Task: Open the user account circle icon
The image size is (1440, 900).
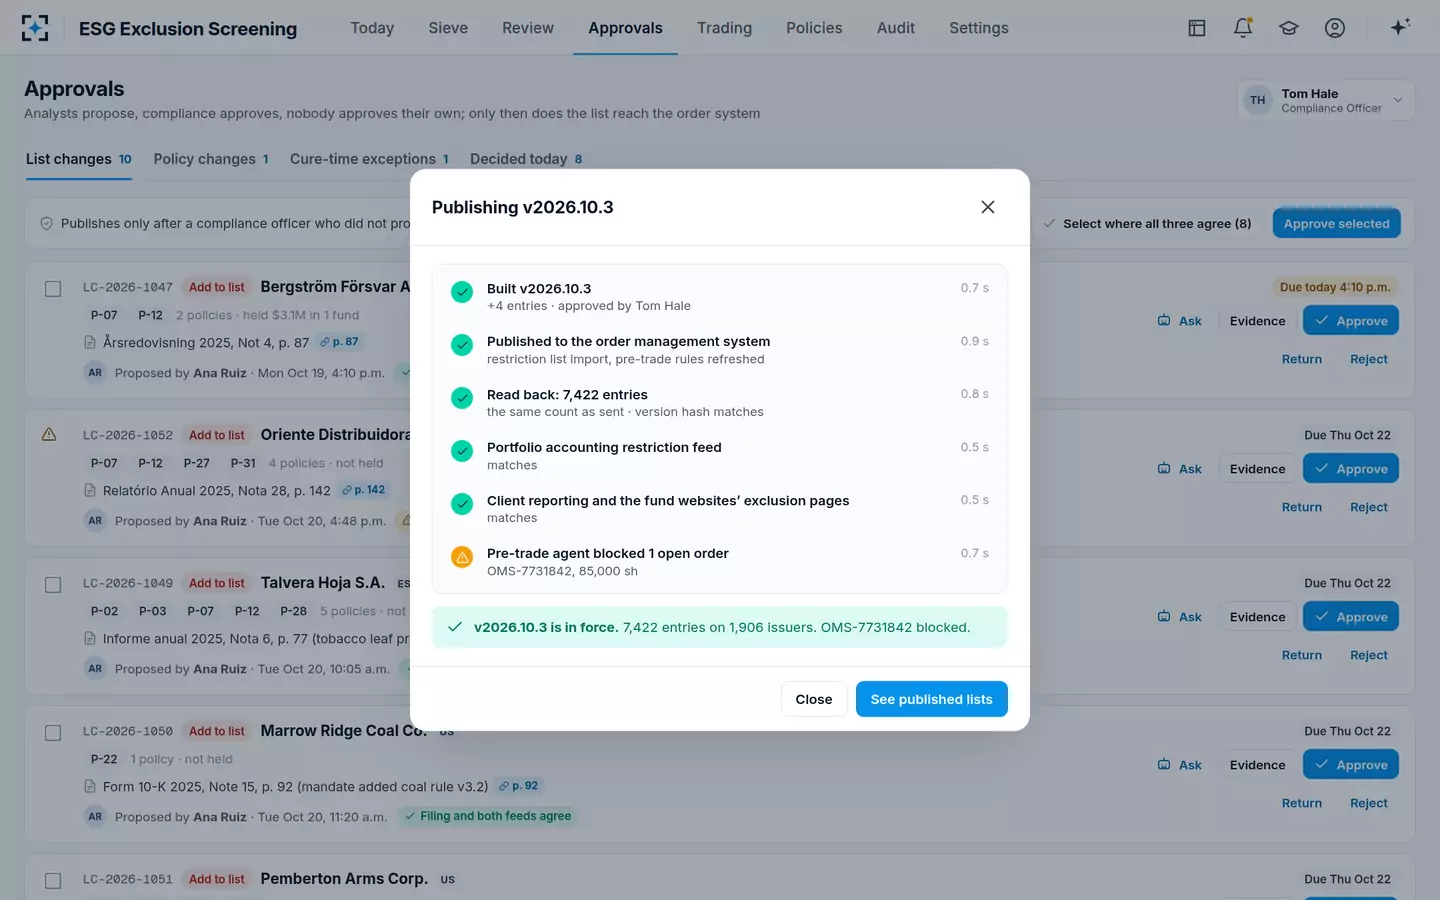Action: (x=1335, y=28)
